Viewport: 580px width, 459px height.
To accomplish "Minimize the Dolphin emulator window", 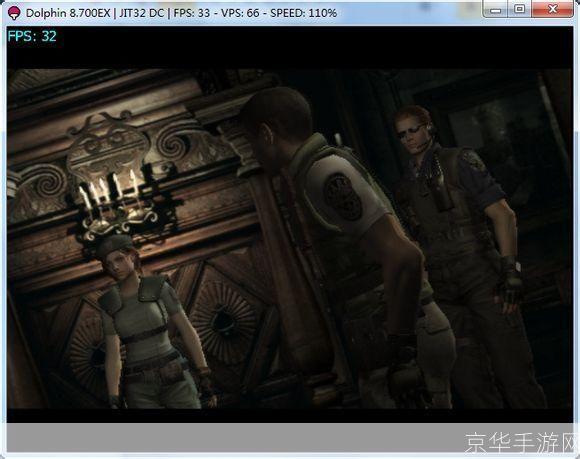I will (495, 9).
